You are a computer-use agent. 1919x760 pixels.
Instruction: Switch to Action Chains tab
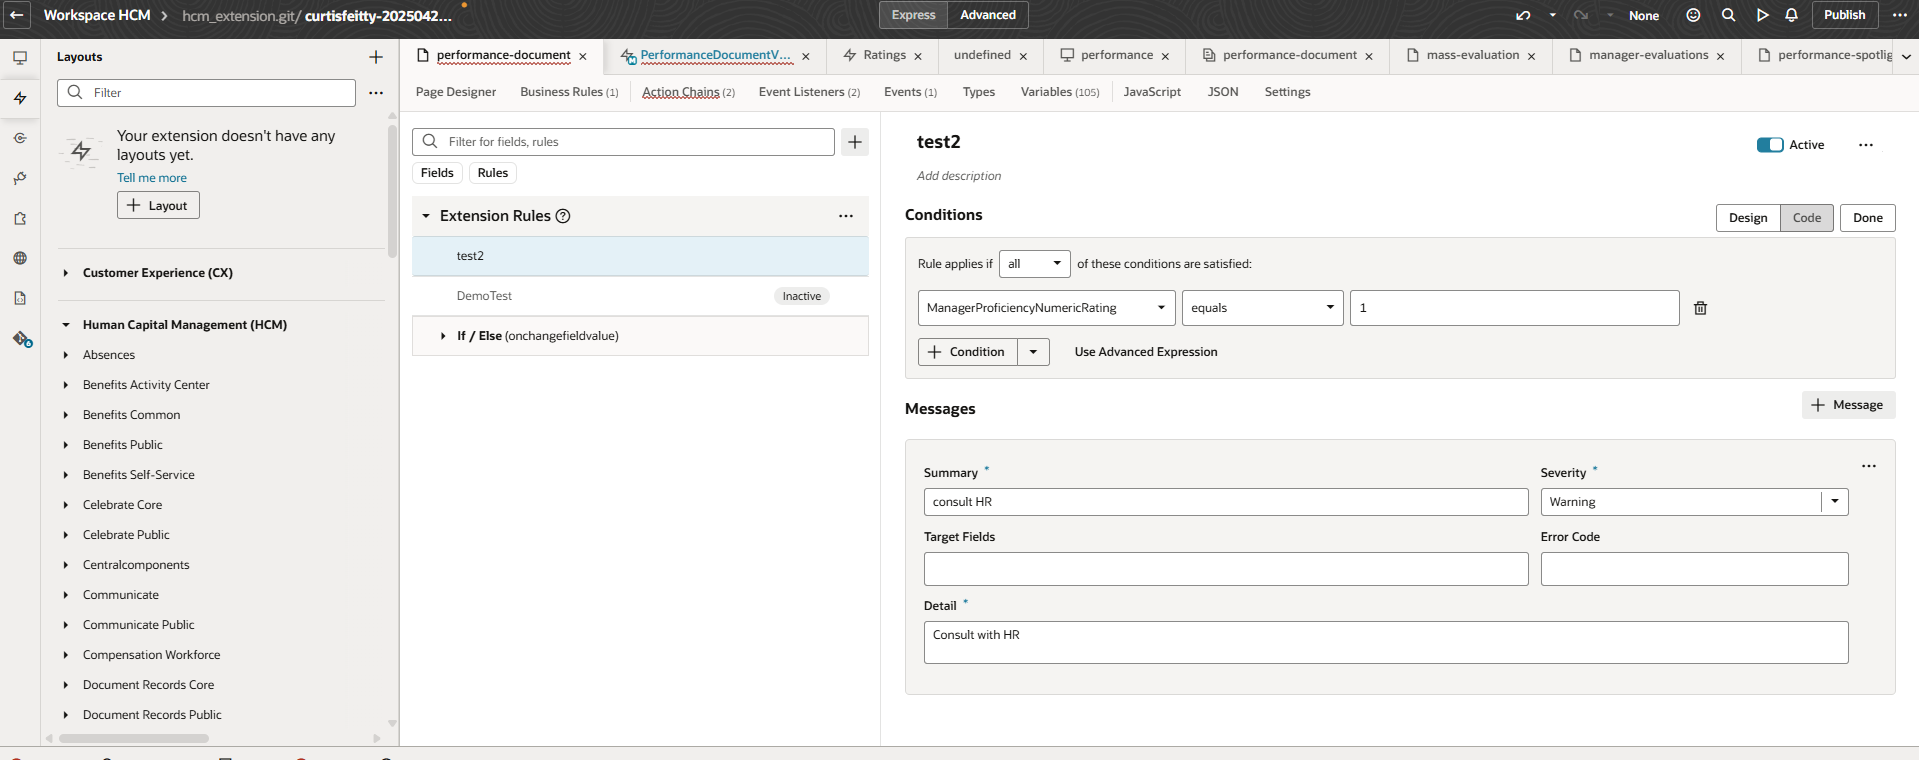point(688,92)
